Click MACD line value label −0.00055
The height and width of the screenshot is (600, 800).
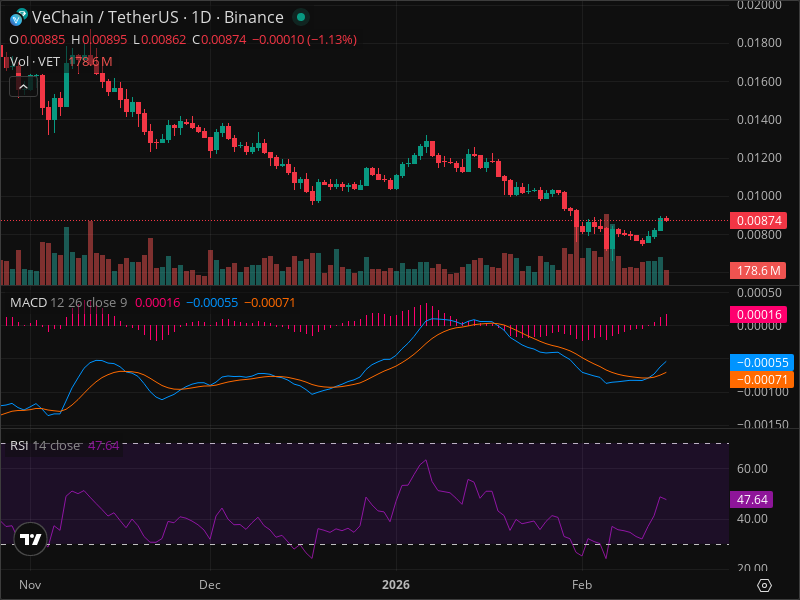click(762, 362)
